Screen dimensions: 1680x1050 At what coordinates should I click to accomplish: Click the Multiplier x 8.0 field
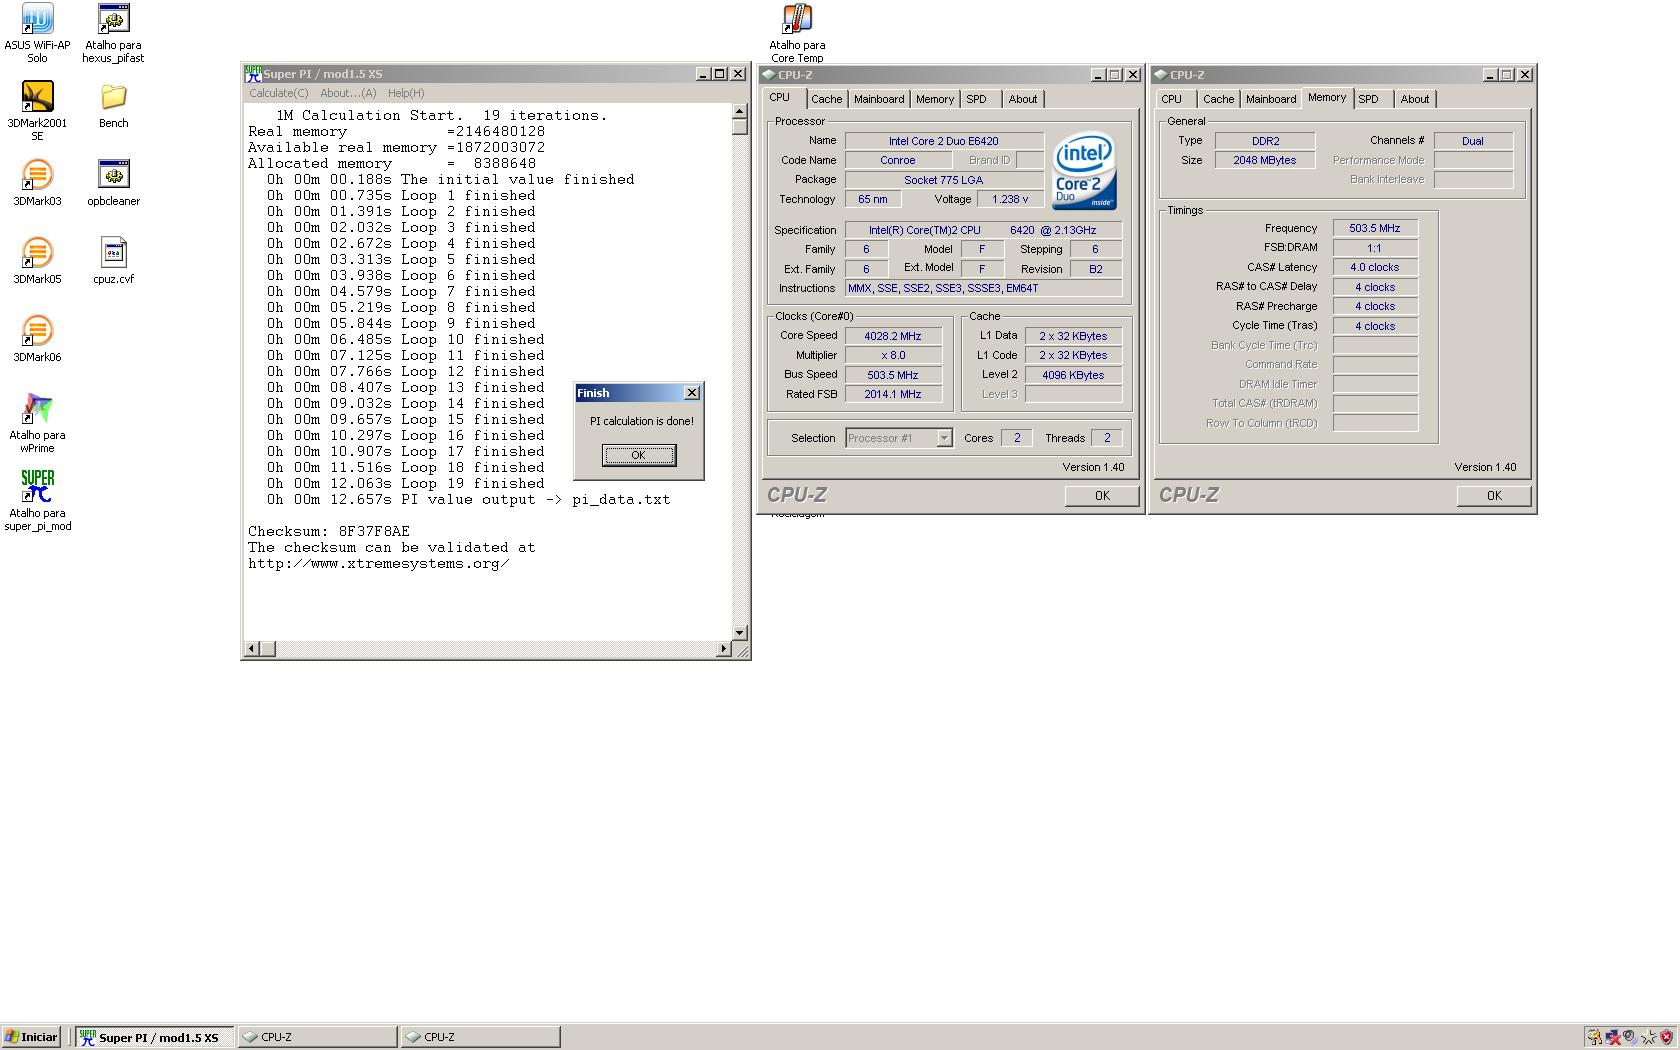pos(893,355)
